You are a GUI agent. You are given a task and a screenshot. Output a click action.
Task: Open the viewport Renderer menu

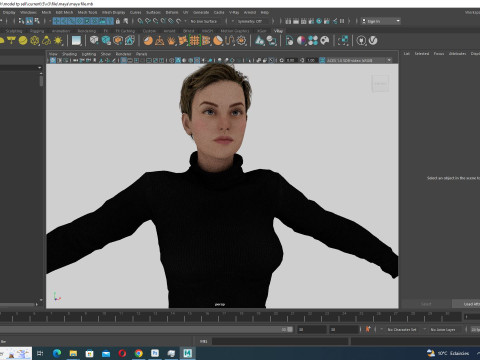(123, 54)
